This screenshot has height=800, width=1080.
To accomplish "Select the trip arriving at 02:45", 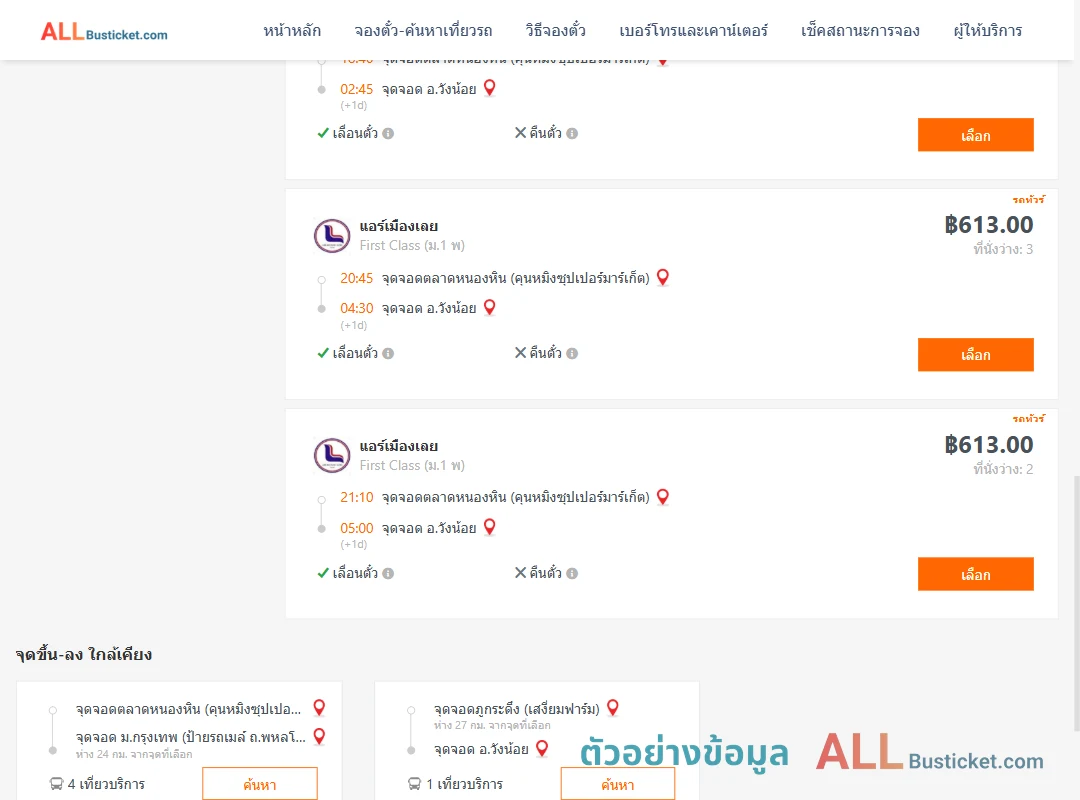I will 975,135.
